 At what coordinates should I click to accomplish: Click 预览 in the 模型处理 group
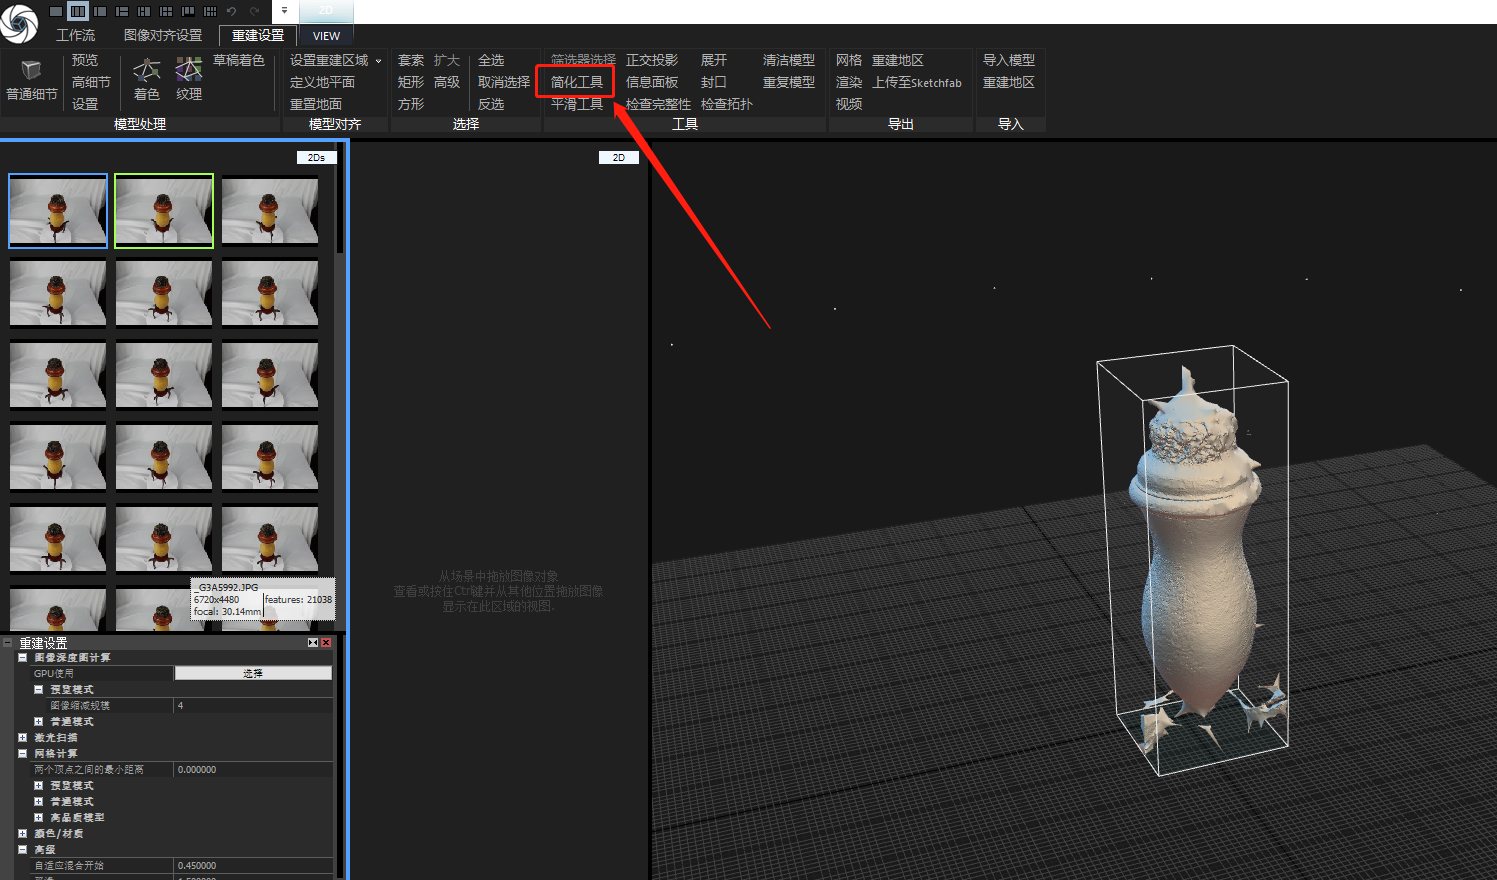click(x=85, y=60)
